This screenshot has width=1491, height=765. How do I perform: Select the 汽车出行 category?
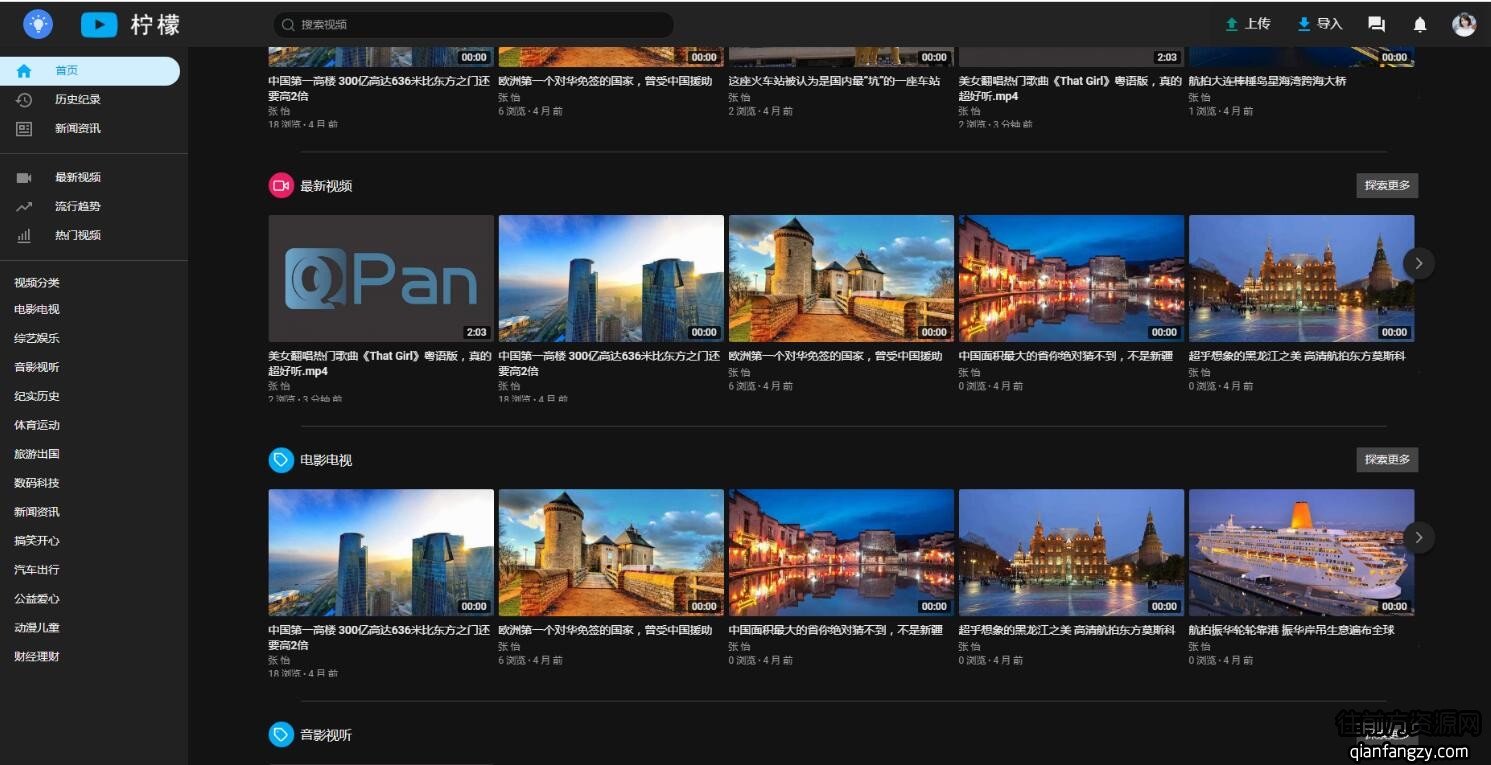pos(37,570)
